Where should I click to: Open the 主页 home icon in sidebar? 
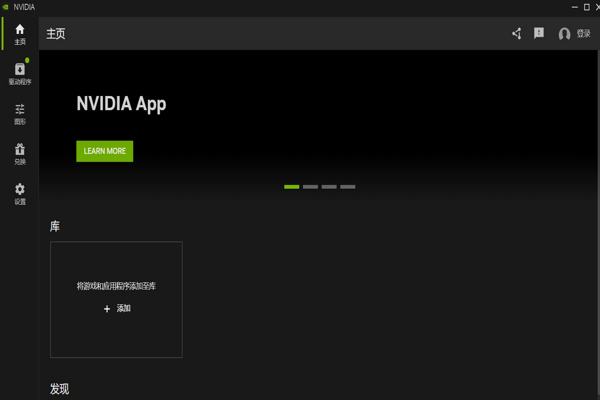(19, 33)
